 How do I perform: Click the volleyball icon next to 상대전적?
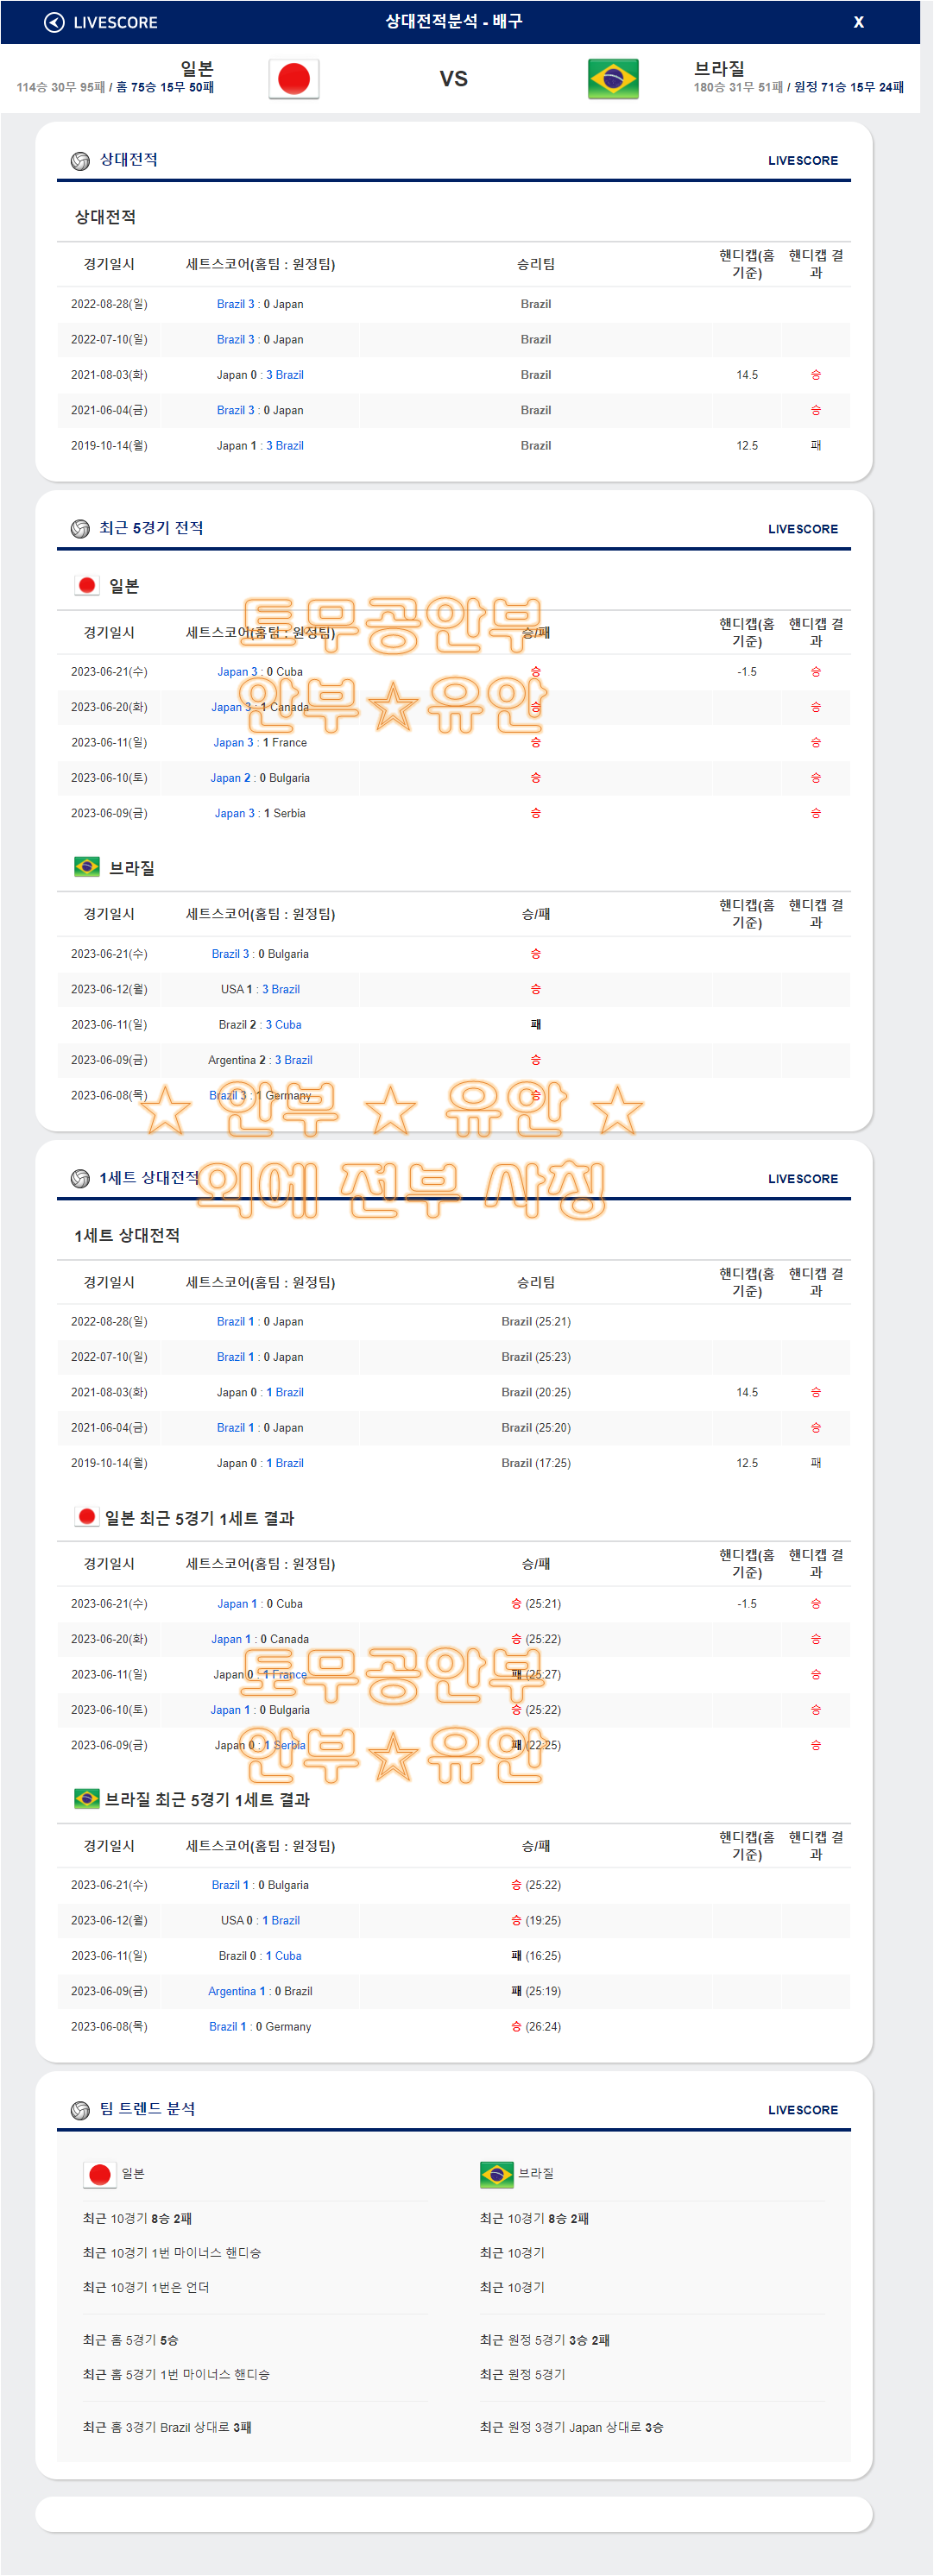point(80,161)
